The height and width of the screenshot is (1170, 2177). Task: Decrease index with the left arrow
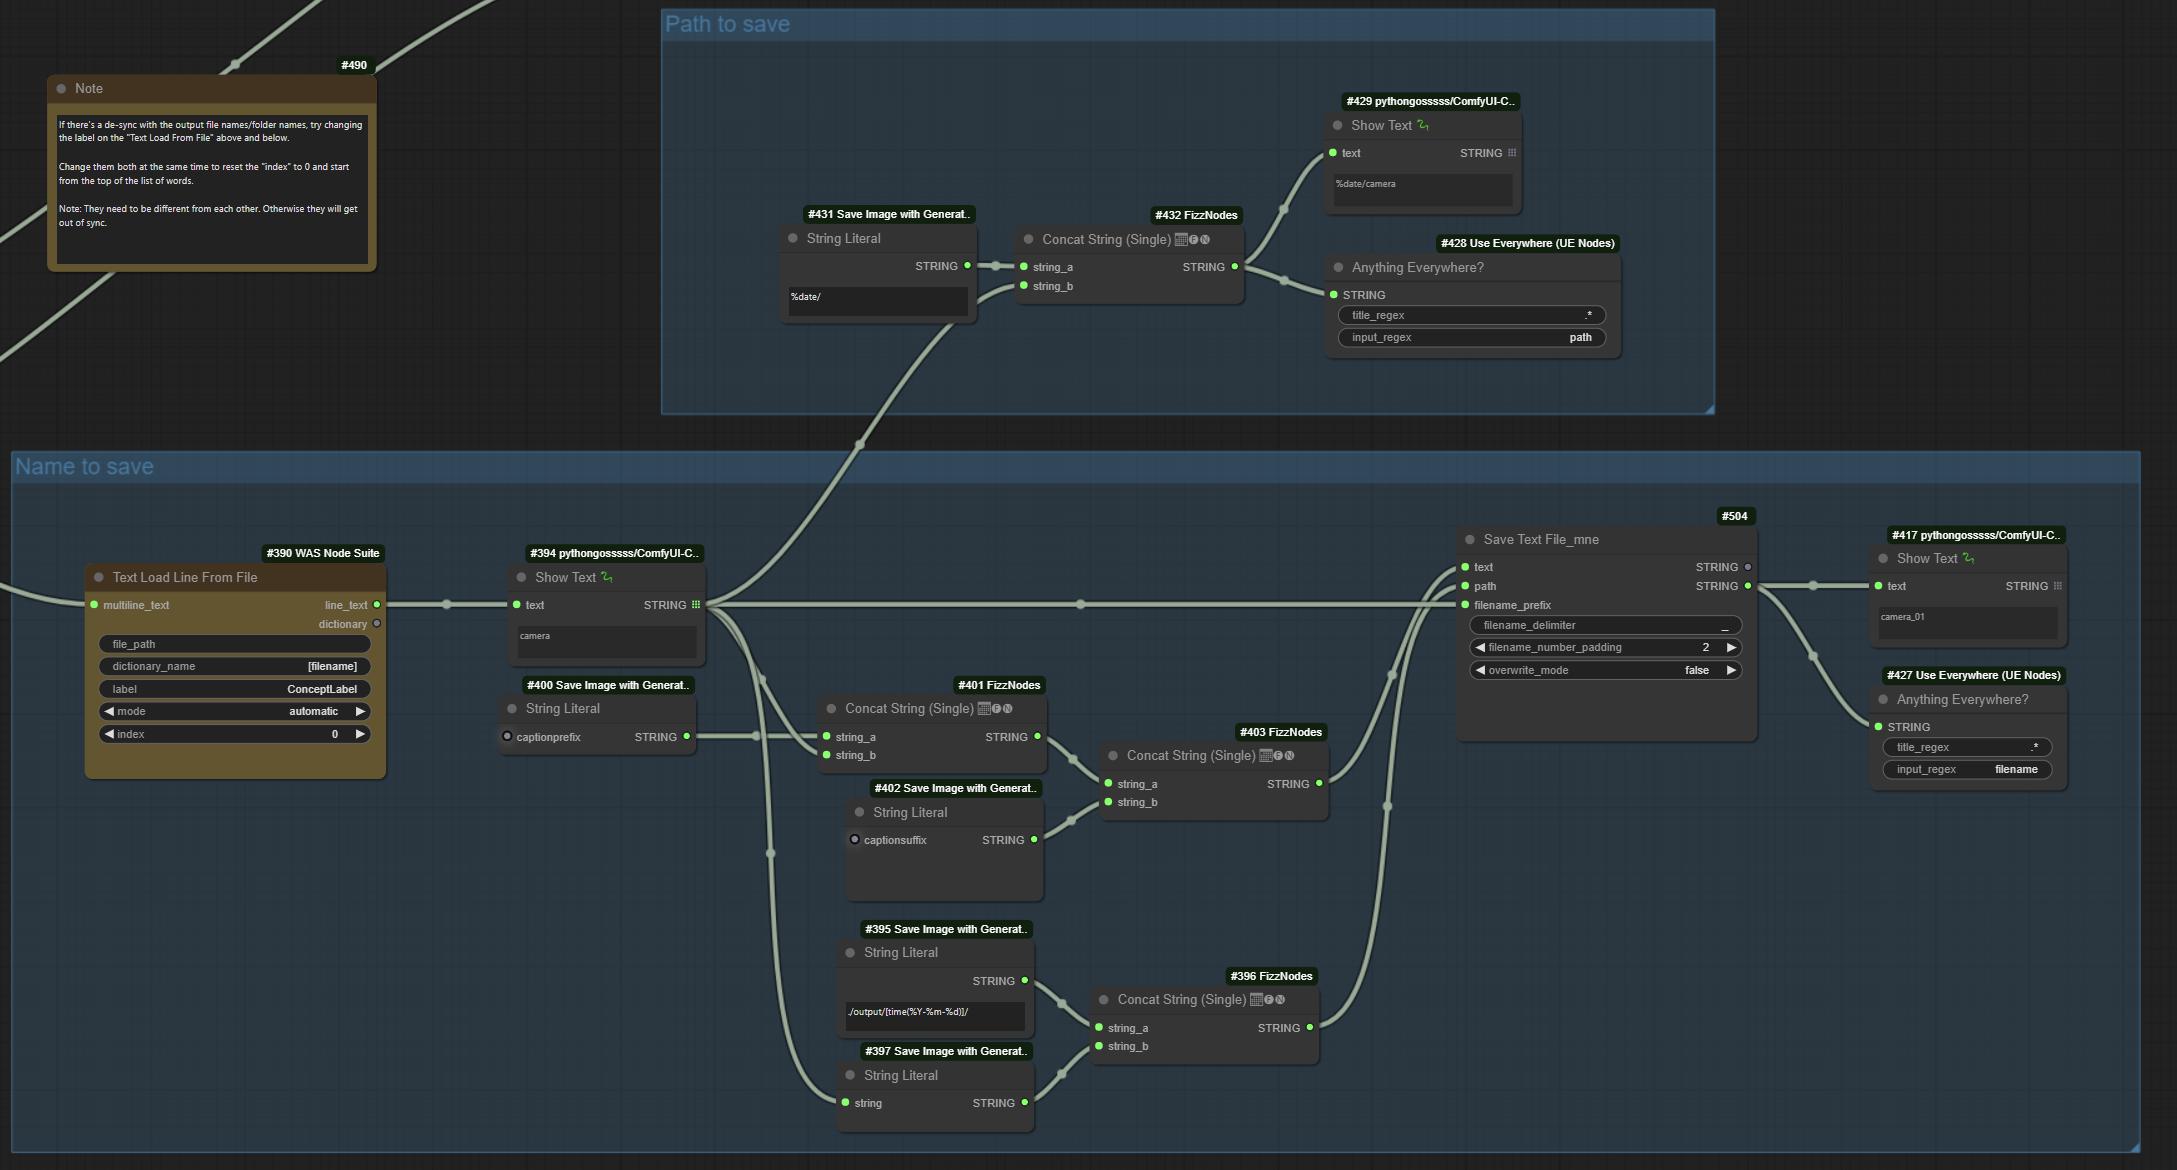coord(109,734)
